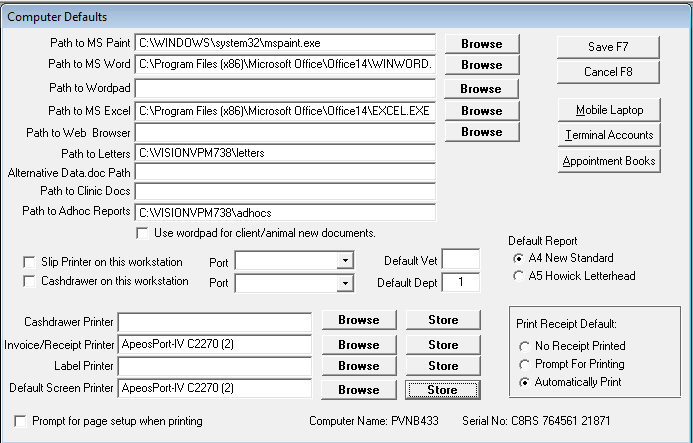The height and width of the screenshot is (443, 693).
Task: Click the Label Printer field
Action: [215, 367]
